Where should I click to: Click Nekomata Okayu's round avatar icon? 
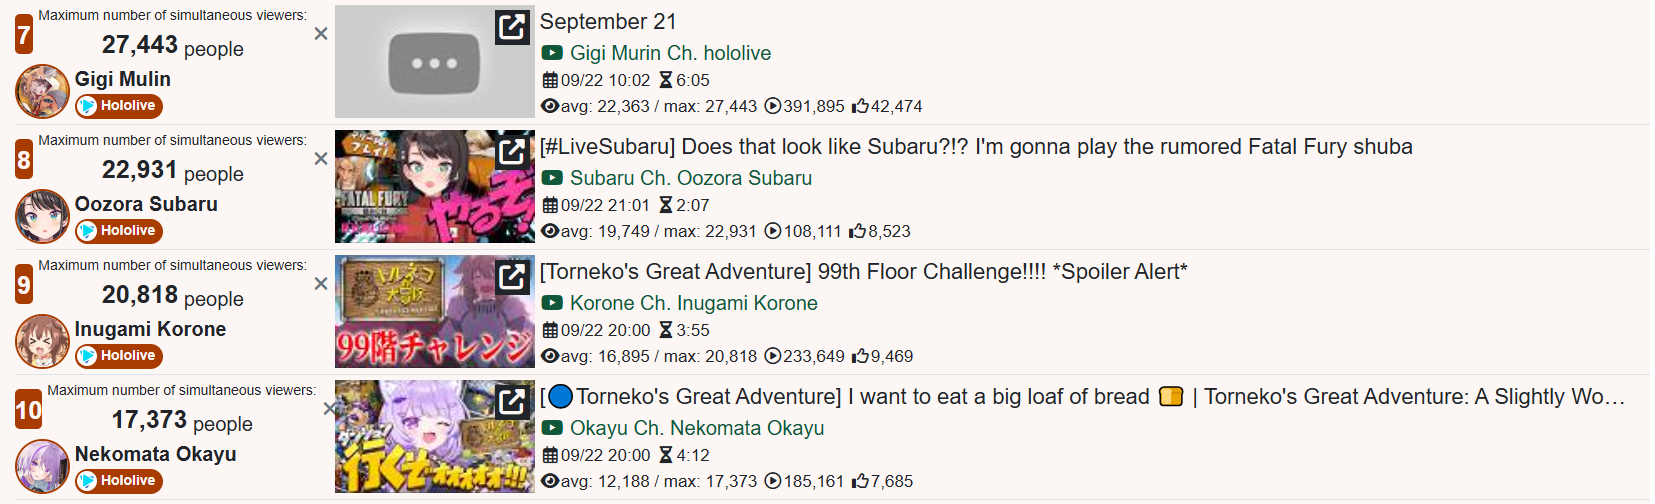tap(42, 467)
